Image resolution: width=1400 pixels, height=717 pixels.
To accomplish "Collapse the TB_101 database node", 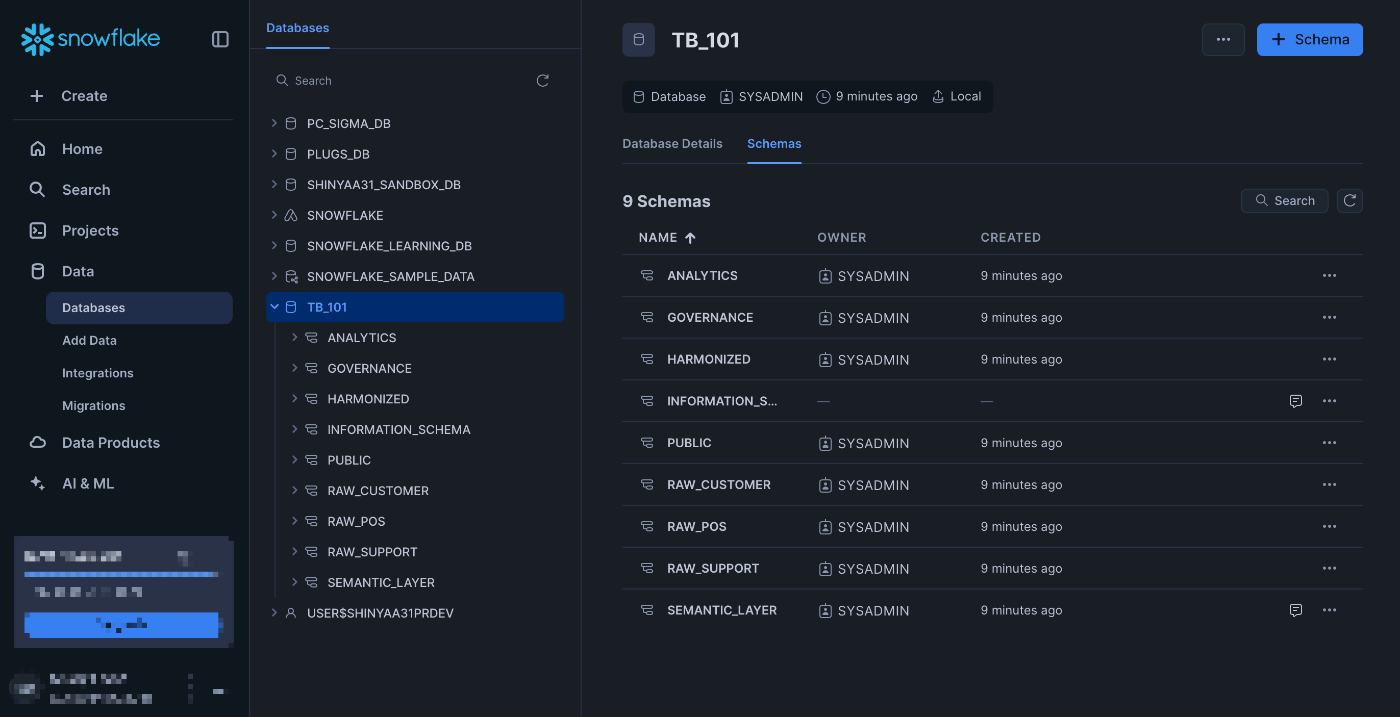I will tap(274, 307).
